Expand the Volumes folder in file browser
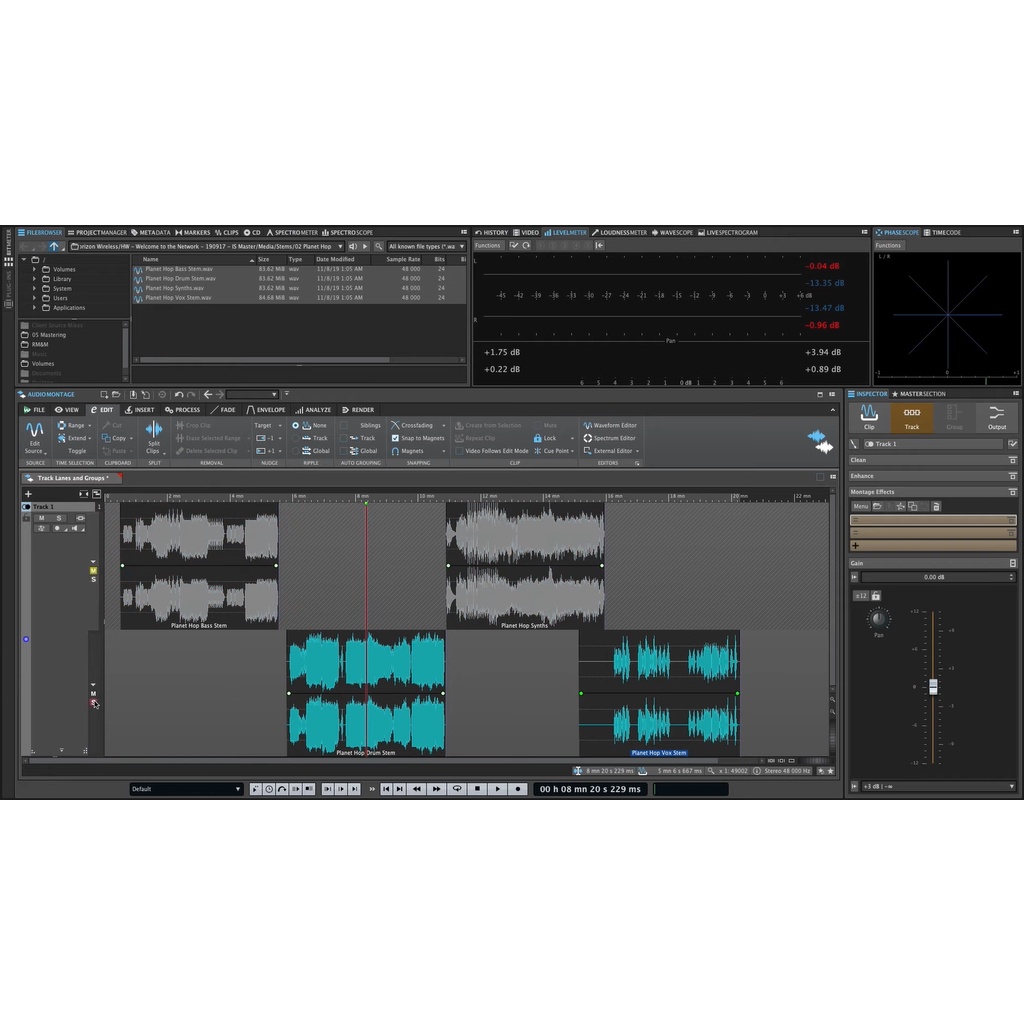 (34, 270)
